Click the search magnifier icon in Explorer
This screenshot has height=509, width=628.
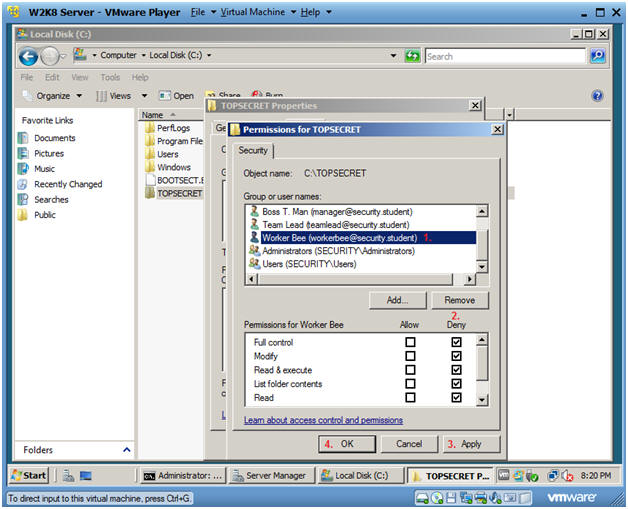tap(597, 56)
